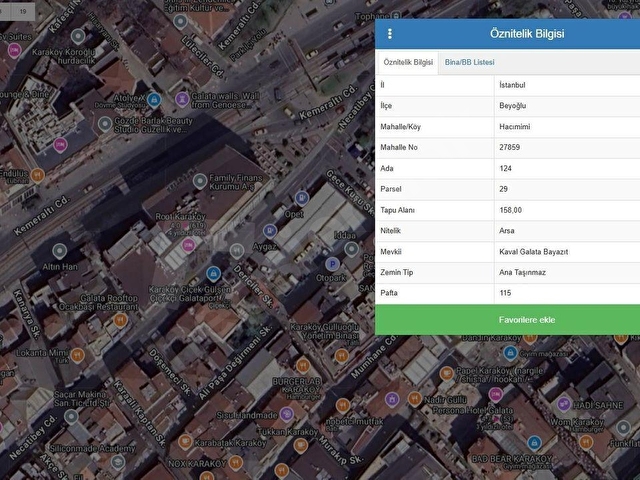Click the Galata Rooftop Ocakbaşı restaurant marker
Screen dimensions: 640x480
coord(120,320)
